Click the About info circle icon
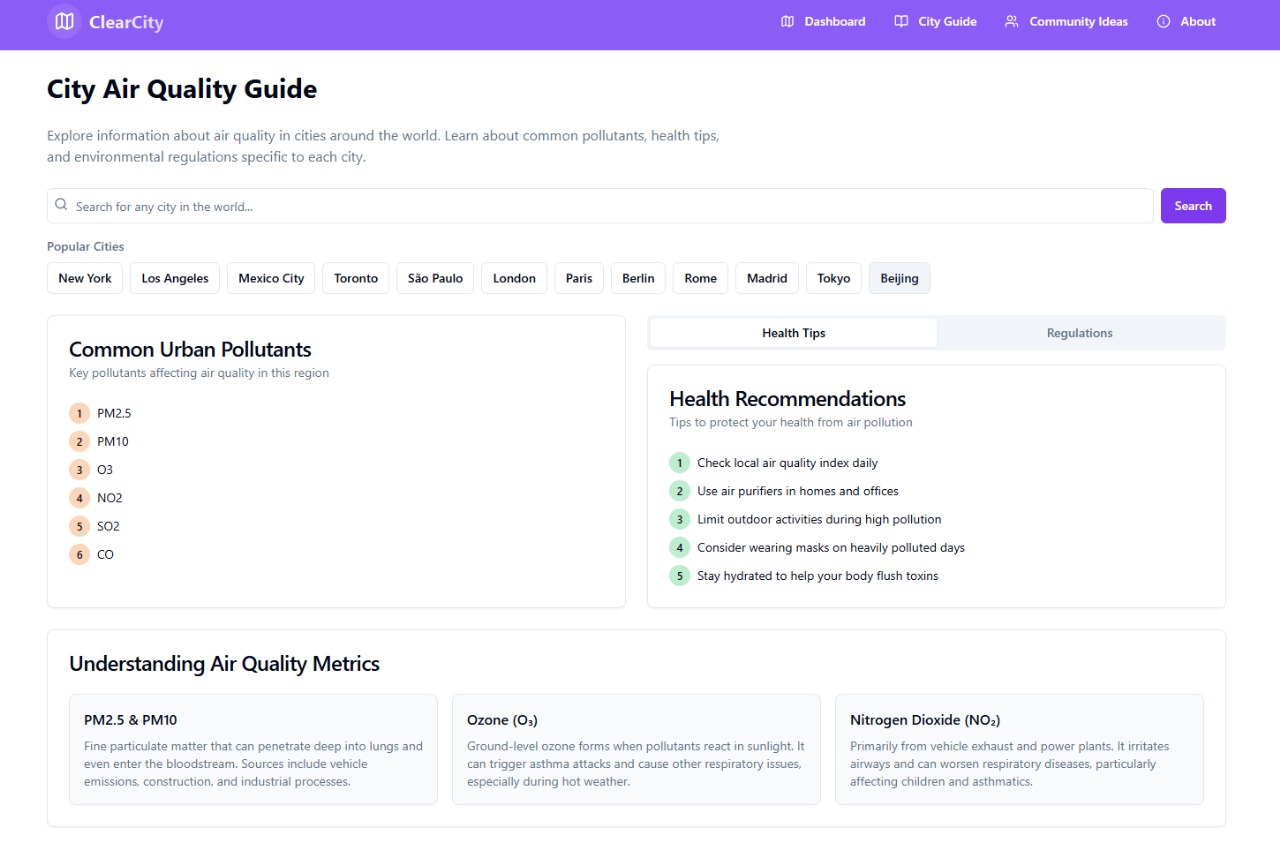The width and height of the screenshot is (1280, 865). (x=1163, y=21)
